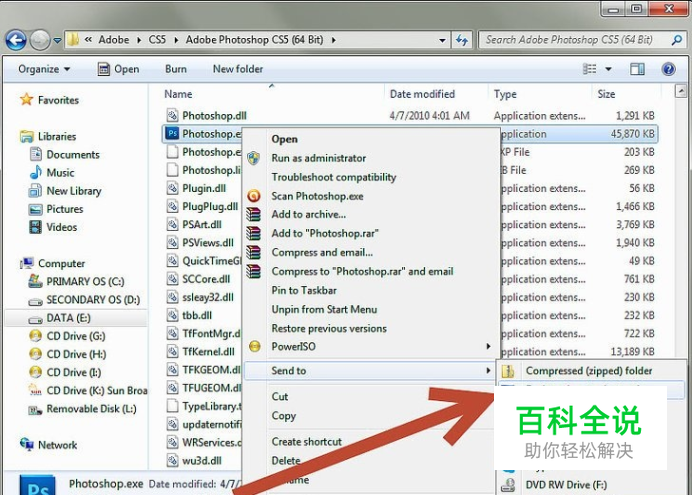The height and width of the screenshot is (495, 692).
Task: Click the Photoshop.exe PS file icon
Action: [x=173, y=134]
